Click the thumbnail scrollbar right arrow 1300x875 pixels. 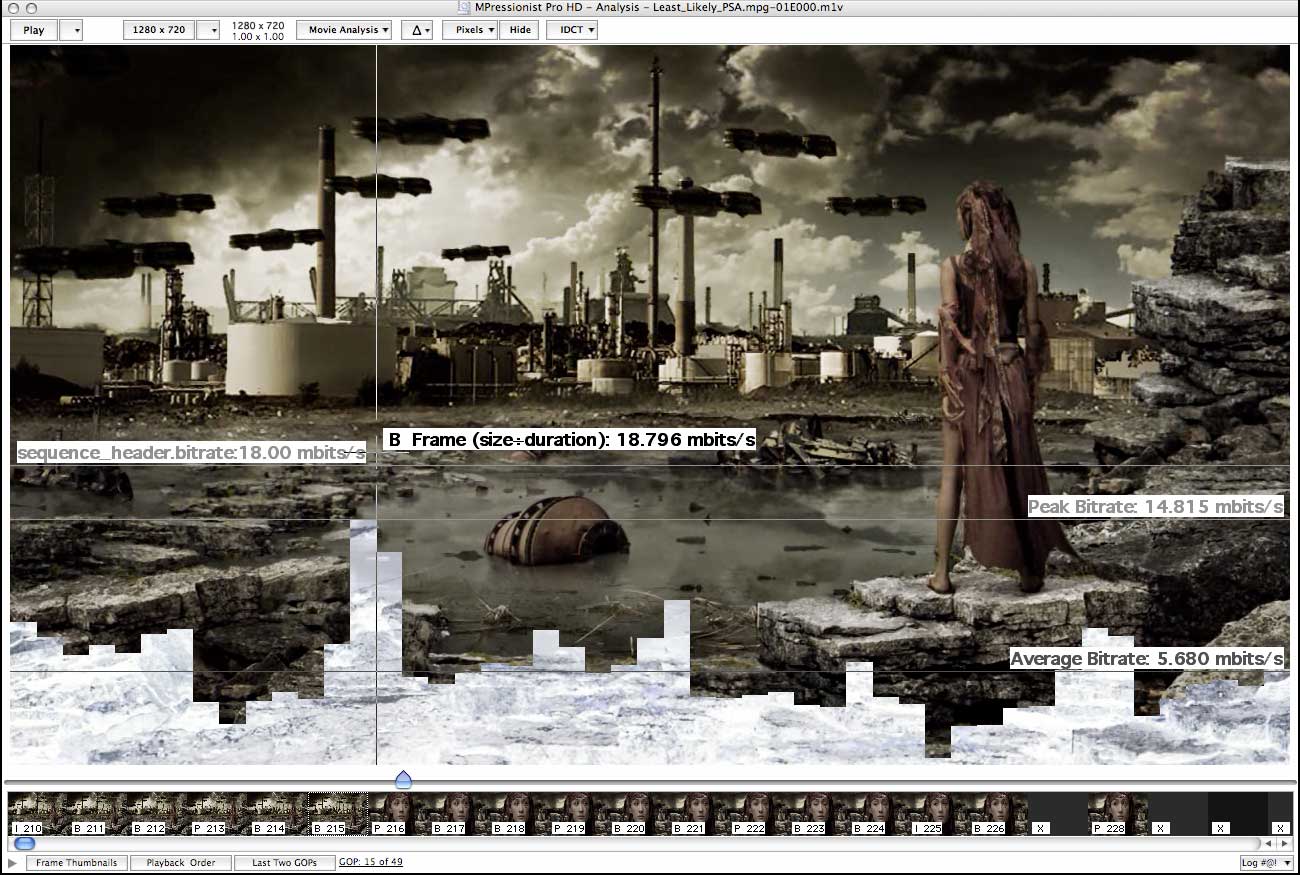1284,844
